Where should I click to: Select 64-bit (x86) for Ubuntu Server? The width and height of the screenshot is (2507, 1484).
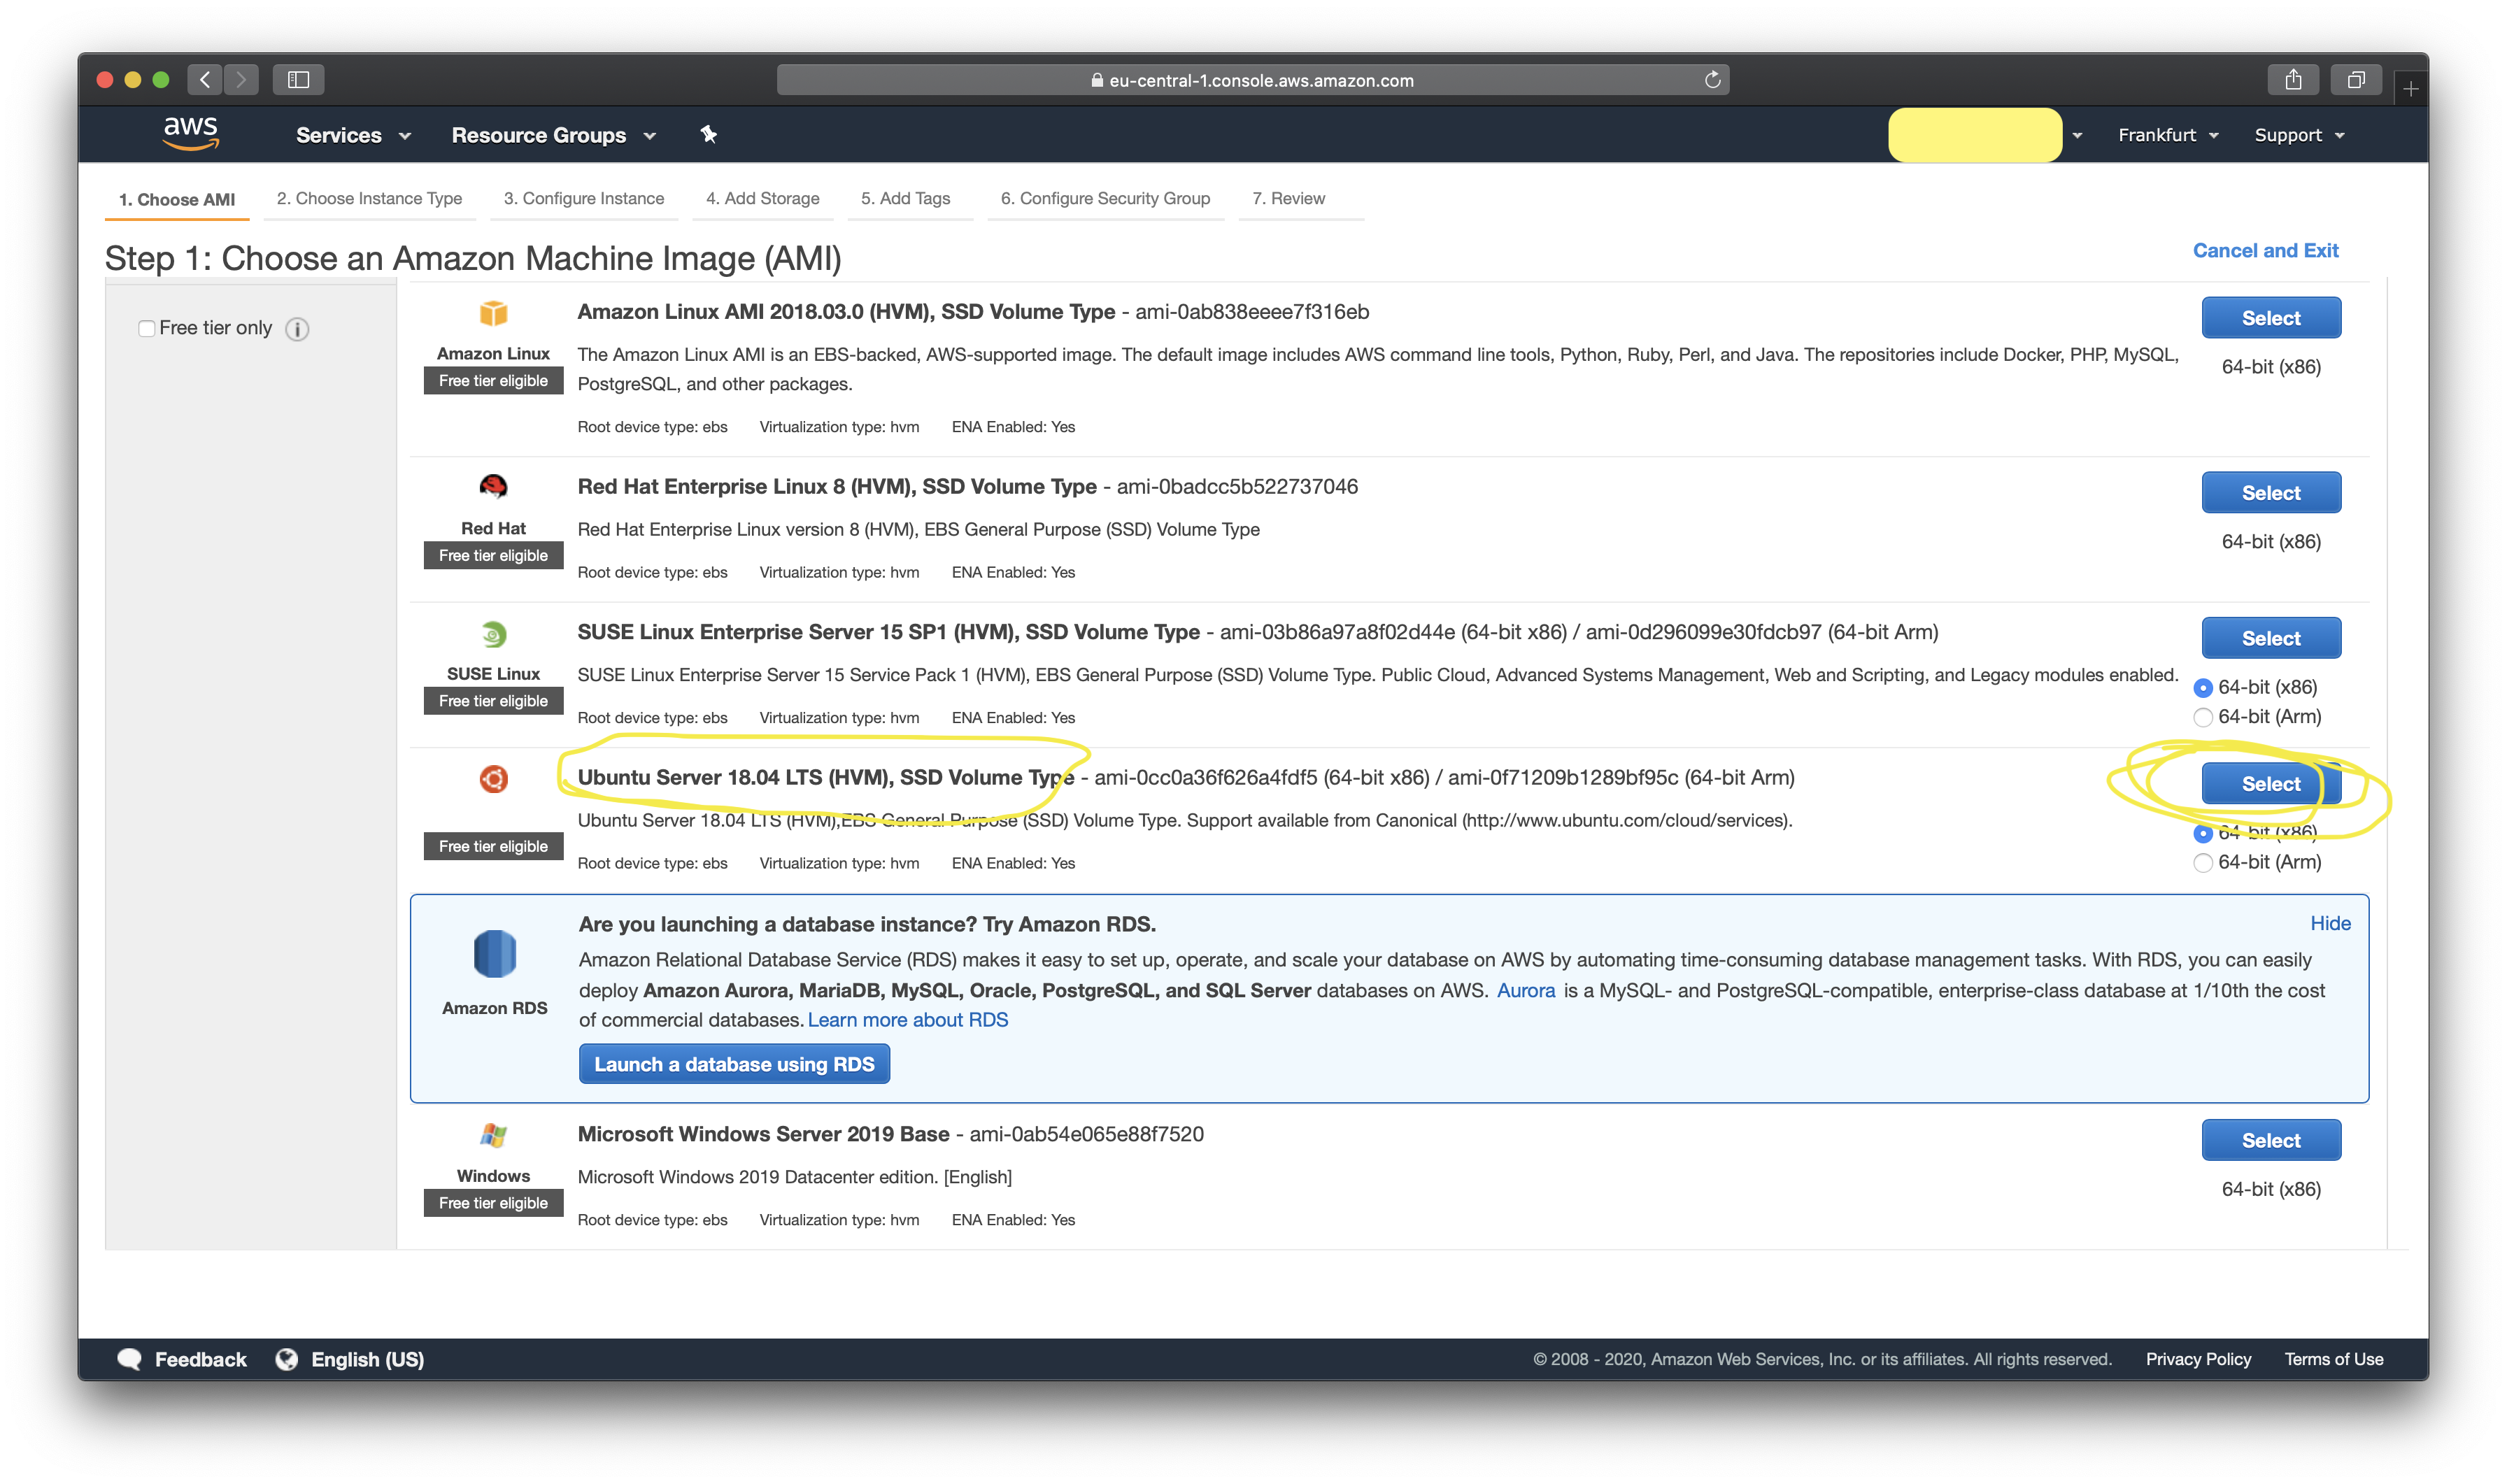pos(2202,833)
